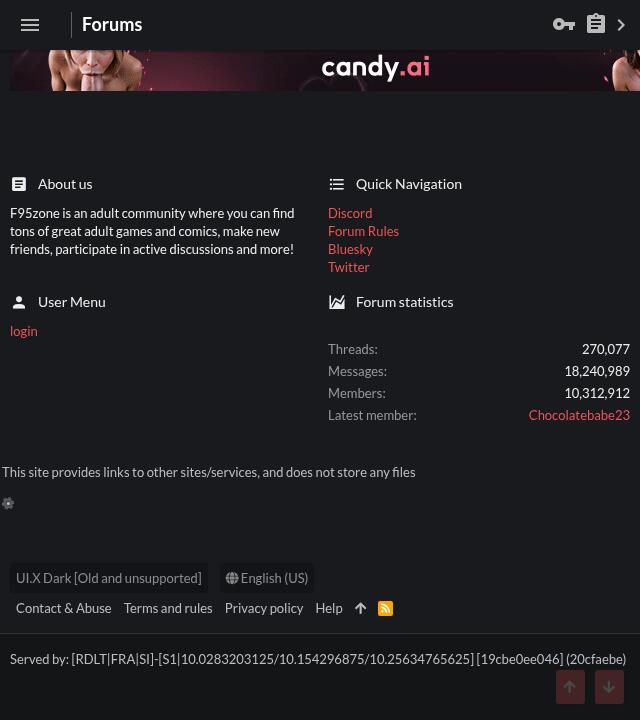Open the orange RSS feed icon

[385, 608]
